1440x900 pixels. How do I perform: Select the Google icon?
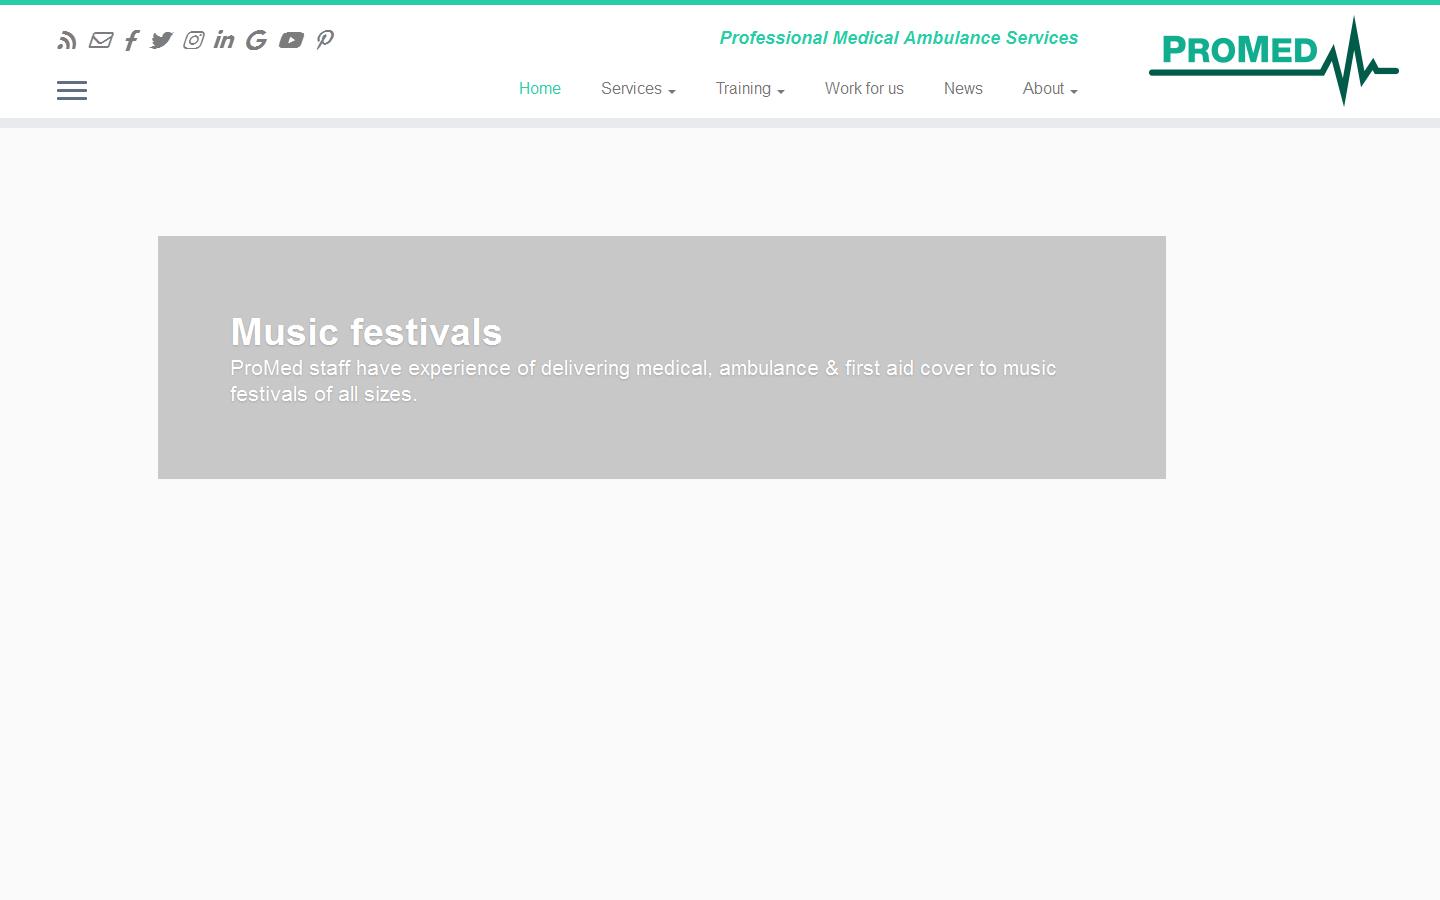click(256, 40)
